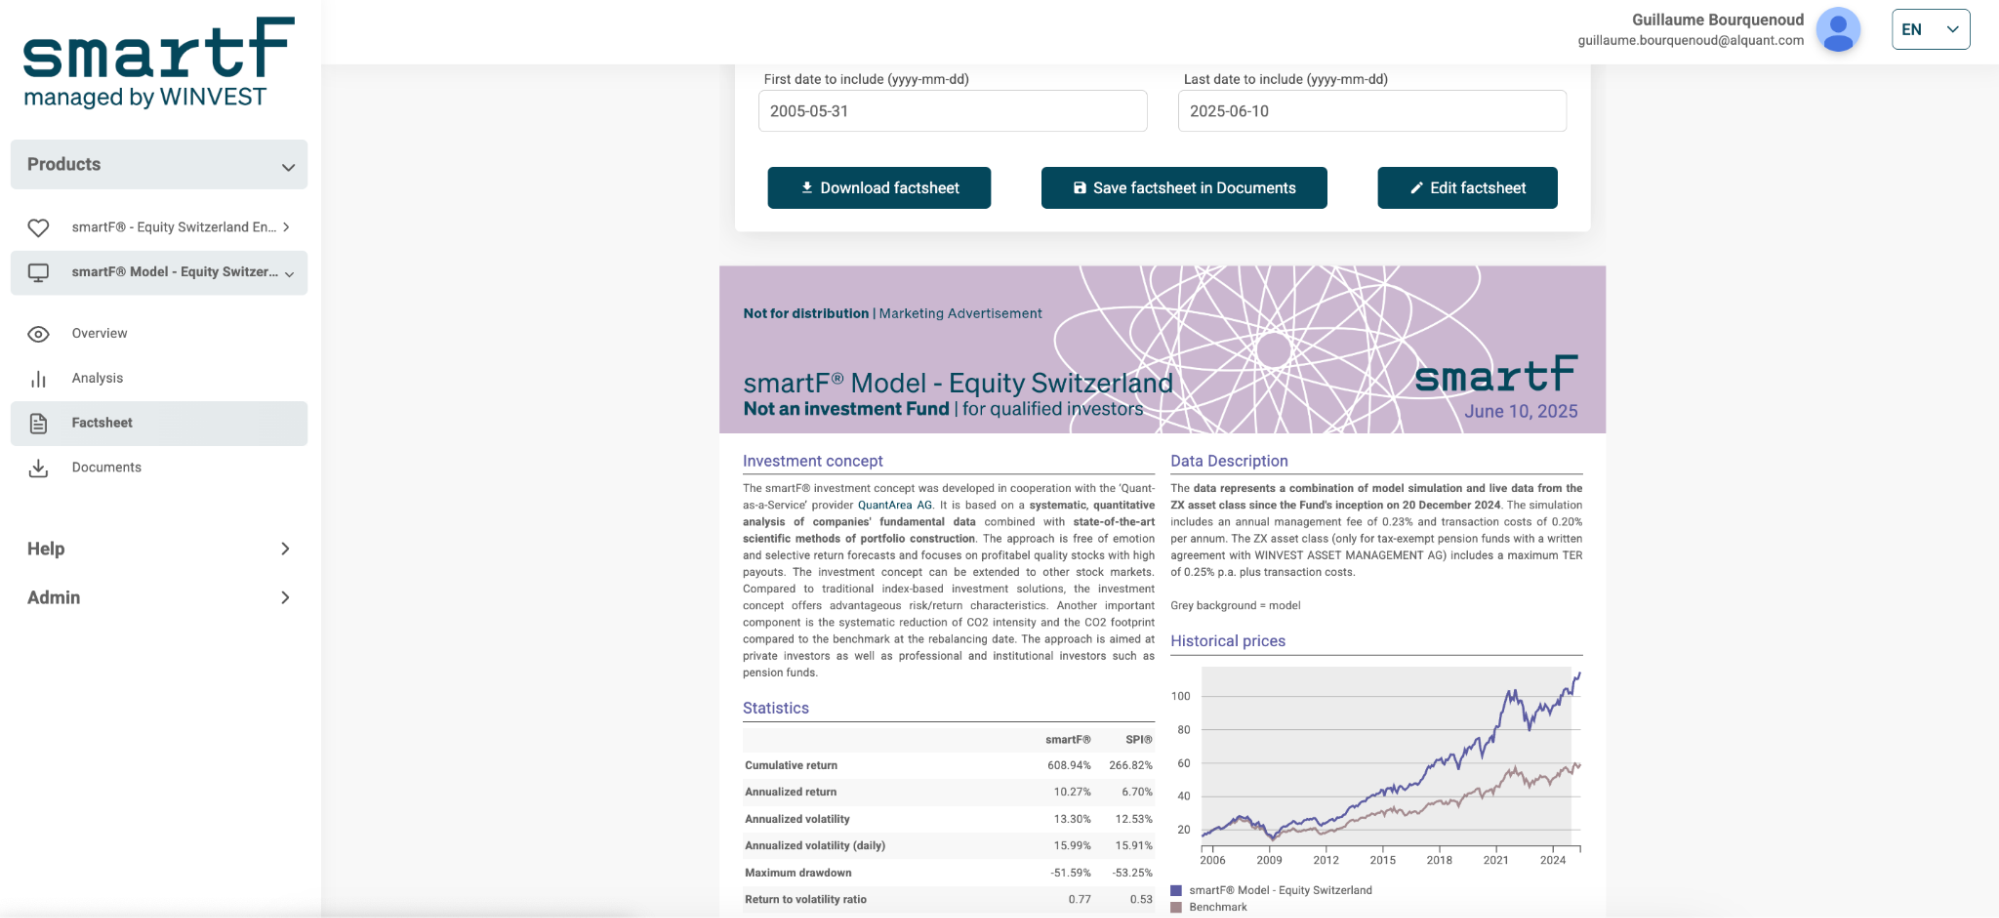Click the monitor icon beside smartF Model

[x=38, y=273]
